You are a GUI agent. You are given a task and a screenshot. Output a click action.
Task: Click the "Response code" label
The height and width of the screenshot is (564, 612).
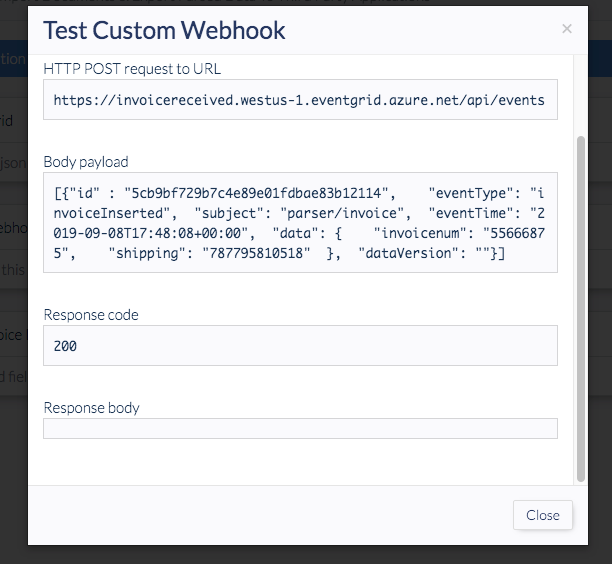point(91,315)
